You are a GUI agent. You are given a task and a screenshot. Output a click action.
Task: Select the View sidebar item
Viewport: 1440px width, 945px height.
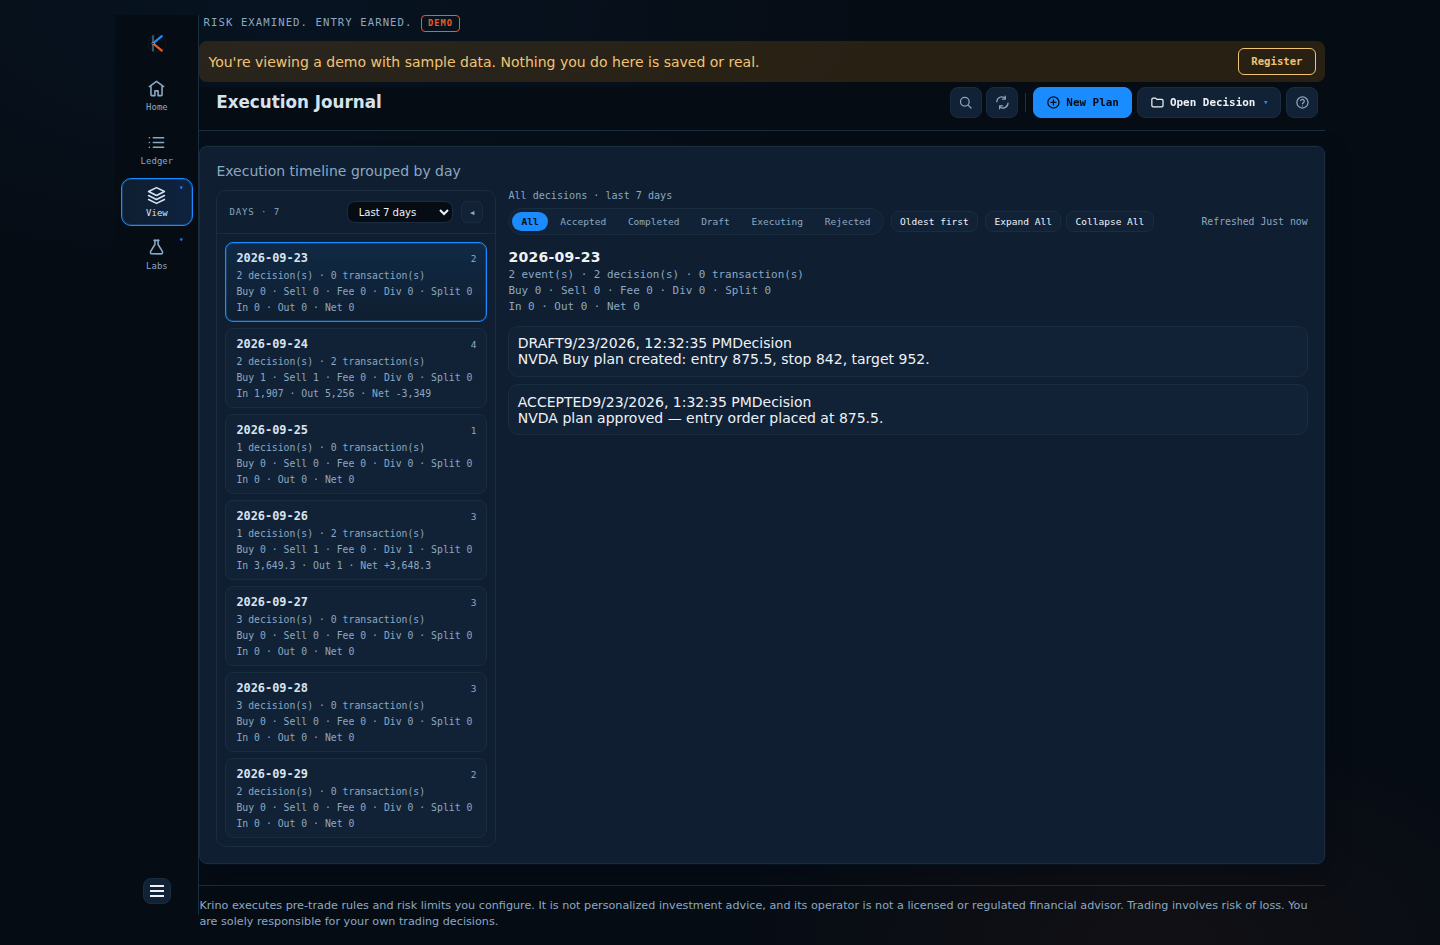157,202
